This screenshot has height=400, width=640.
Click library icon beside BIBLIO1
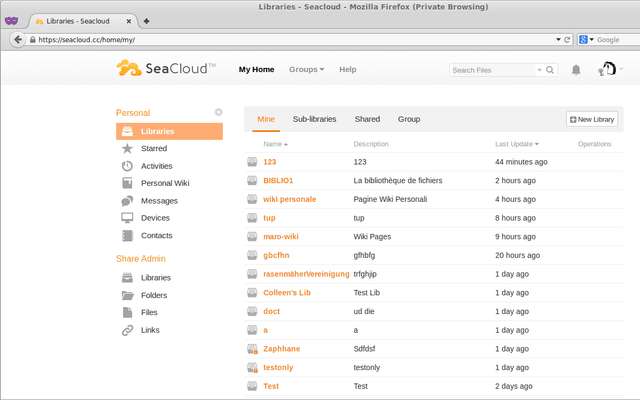click(252, 180)
